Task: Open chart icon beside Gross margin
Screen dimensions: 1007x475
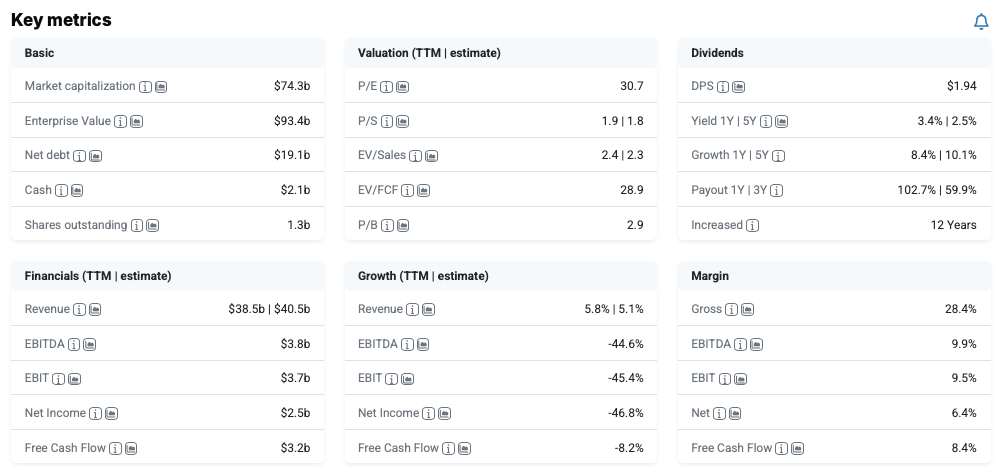Action: coord(748,310)
